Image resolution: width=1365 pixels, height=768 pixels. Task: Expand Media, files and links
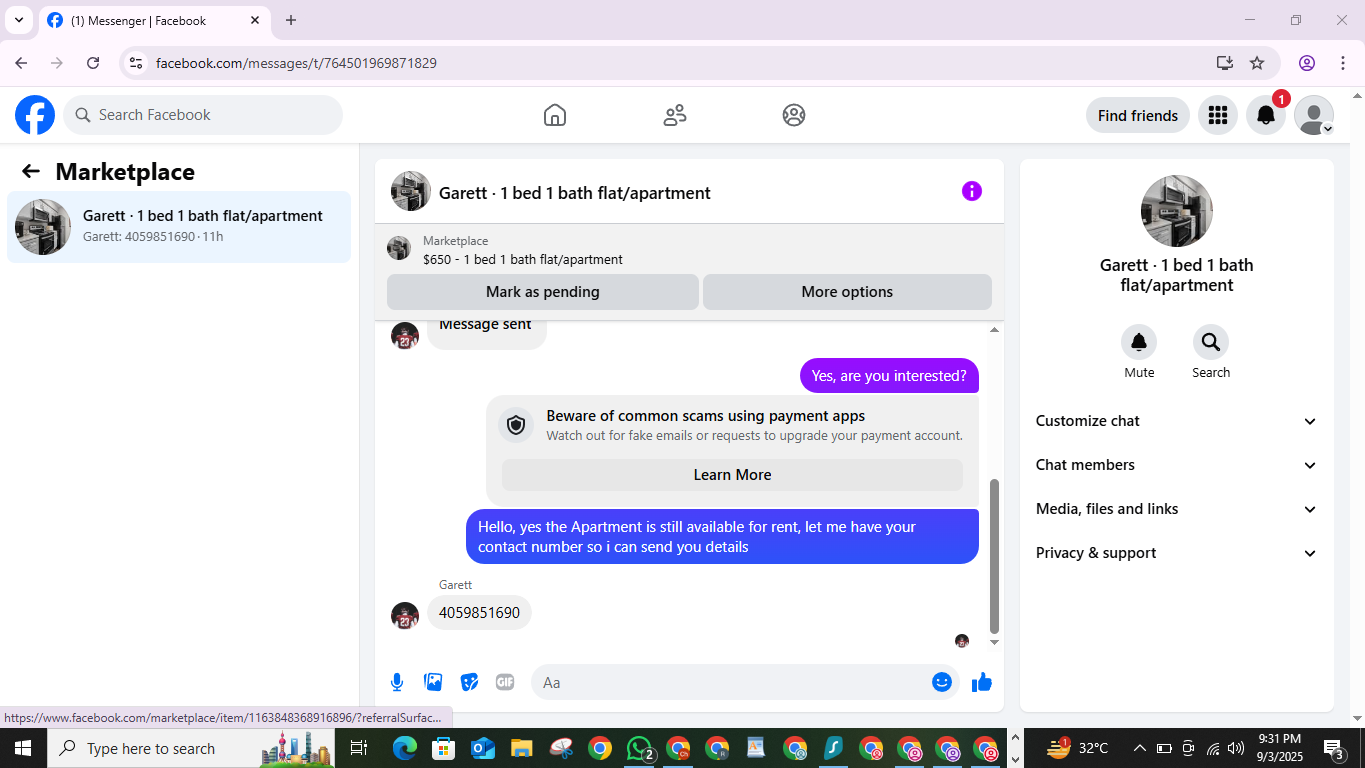click(x=1177, y=509)
